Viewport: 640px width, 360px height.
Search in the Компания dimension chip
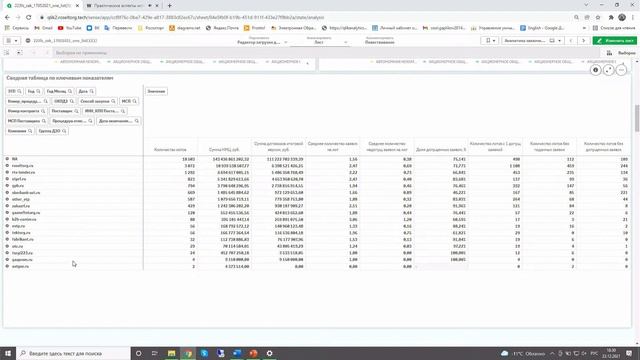coord(30,131)
